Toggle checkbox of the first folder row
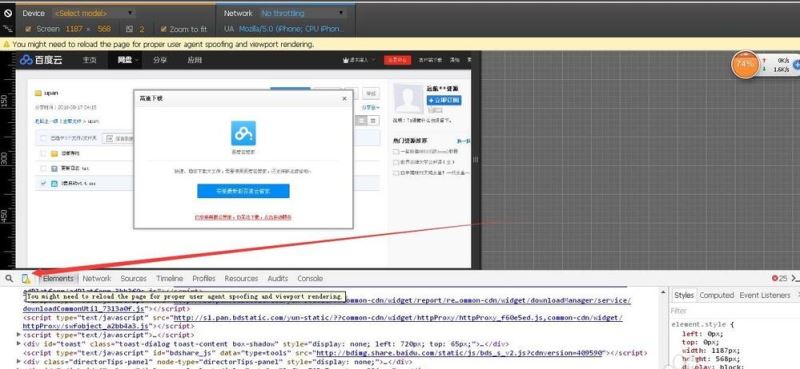Viewport: 800px width, 369px height. (x=43, y=153)
